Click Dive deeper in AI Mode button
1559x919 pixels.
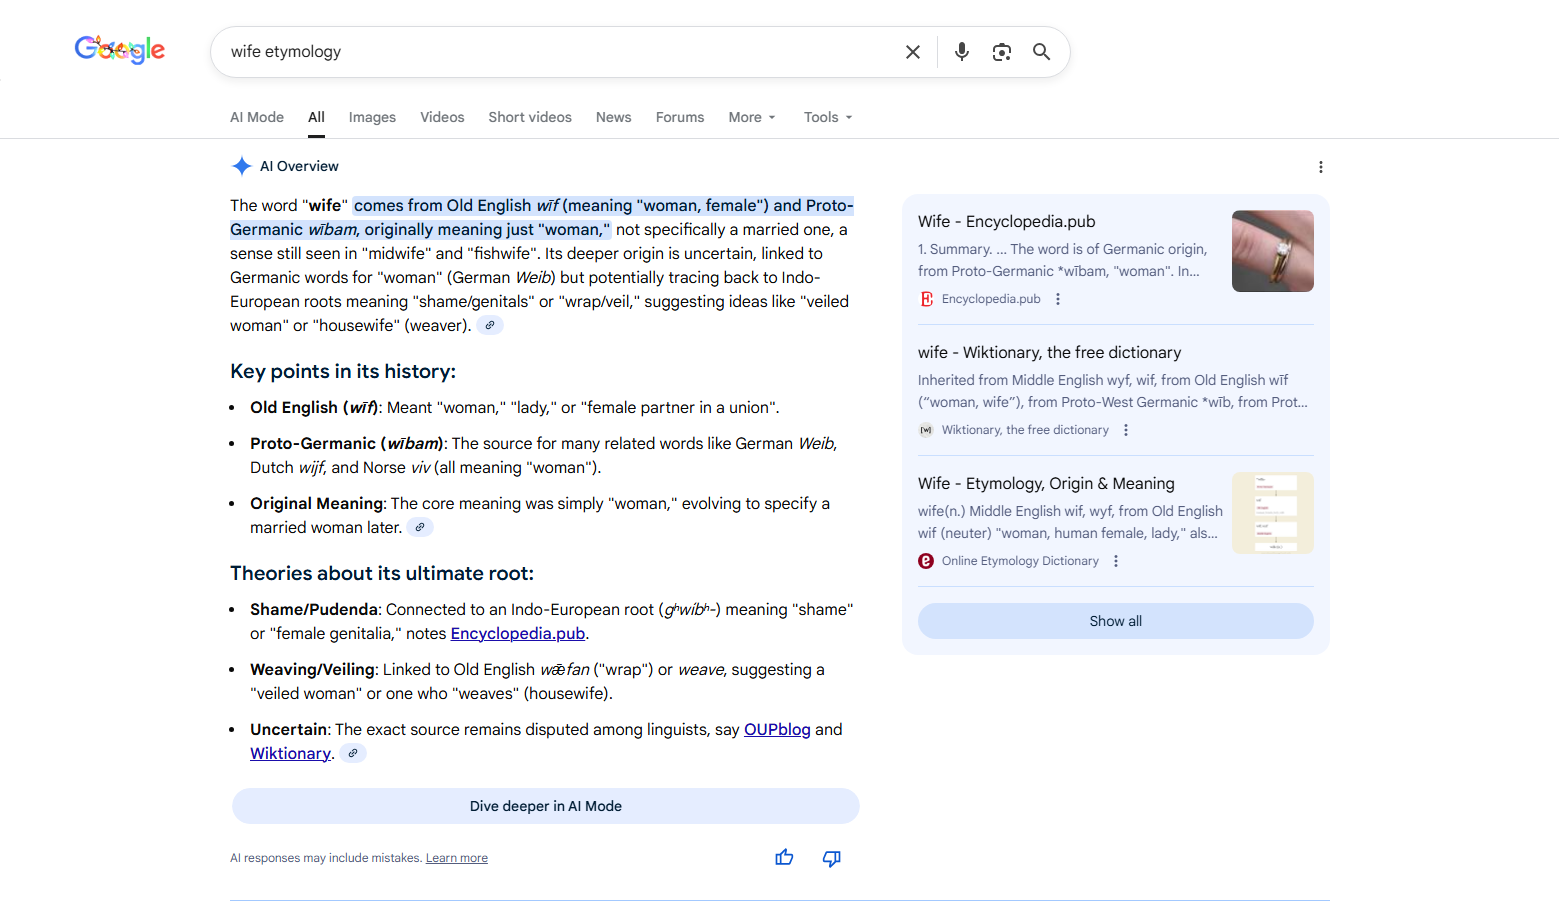(x=546, y=806)
